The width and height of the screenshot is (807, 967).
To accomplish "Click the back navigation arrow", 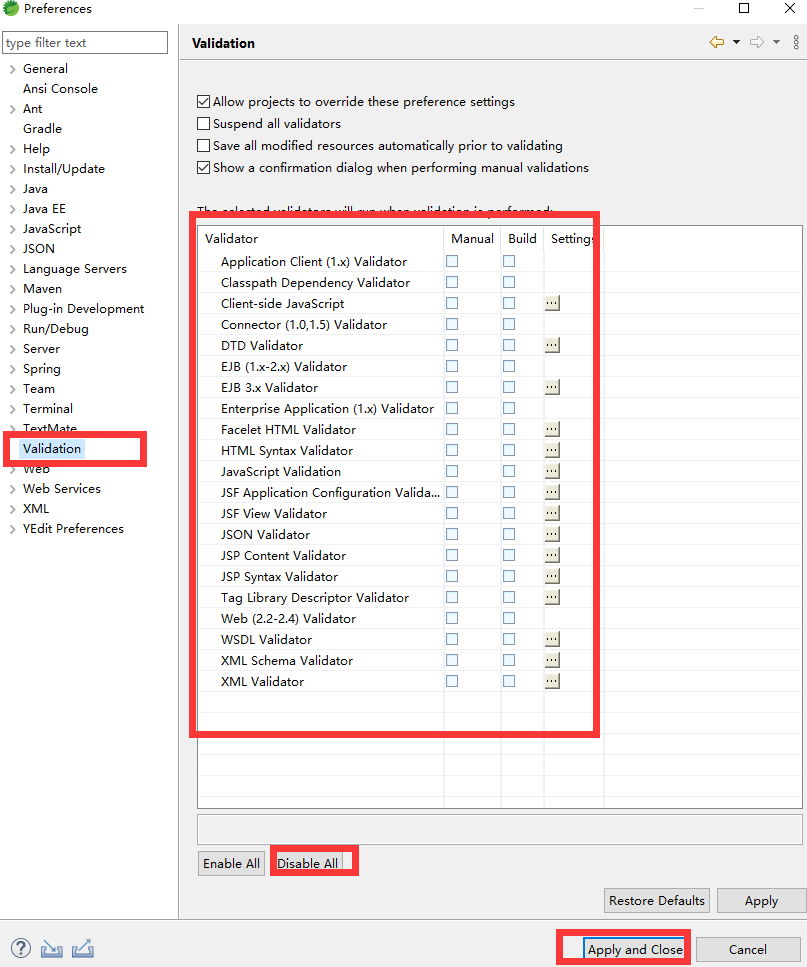I will point(718,42).
